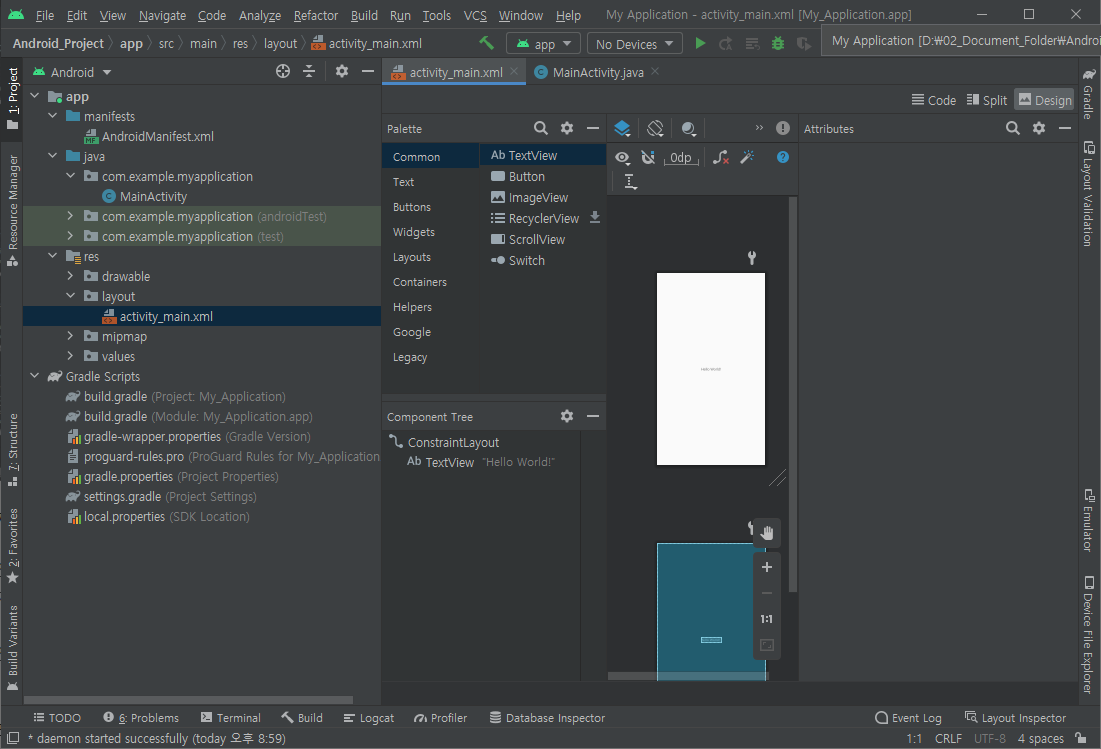Minimize the Palette panel
The height and width of the screenshot is (749, 1101).
coord(593,128)
